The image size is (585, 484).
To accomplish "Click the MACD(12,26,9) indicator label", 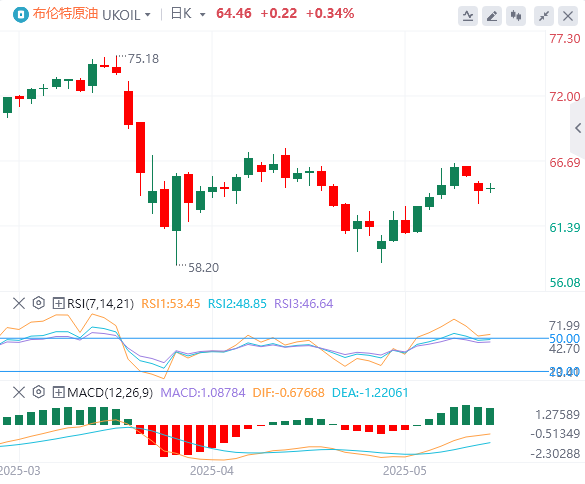I will (110, 393).
